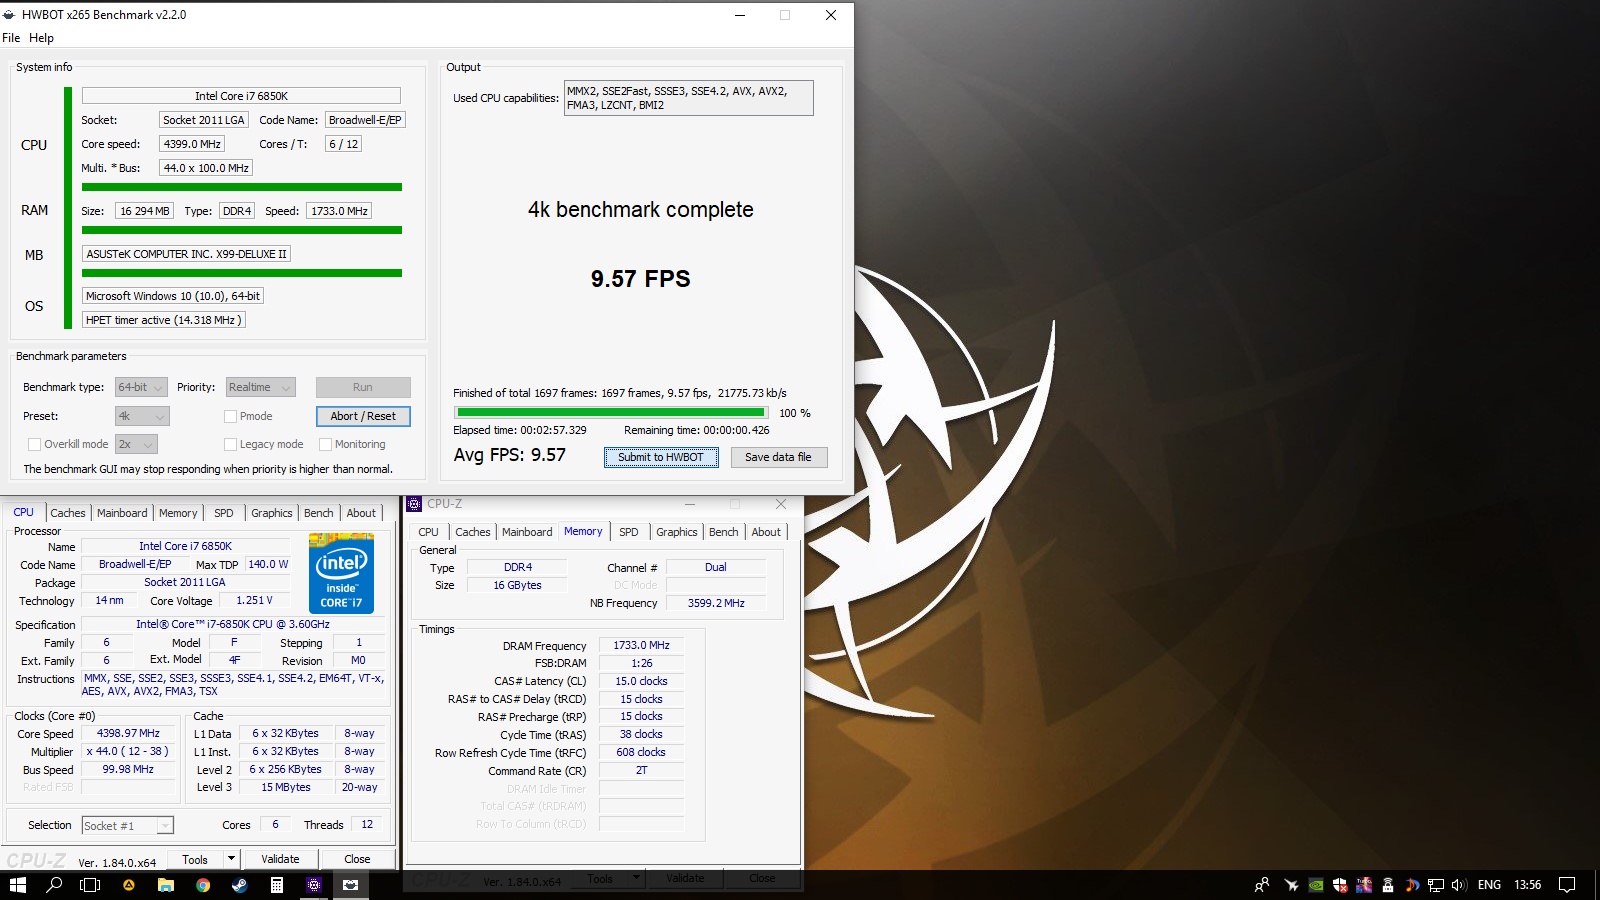The image size is (1600, 900).
Task: Open the Selection Socket #1 dropdown
Action: [128, 825]
